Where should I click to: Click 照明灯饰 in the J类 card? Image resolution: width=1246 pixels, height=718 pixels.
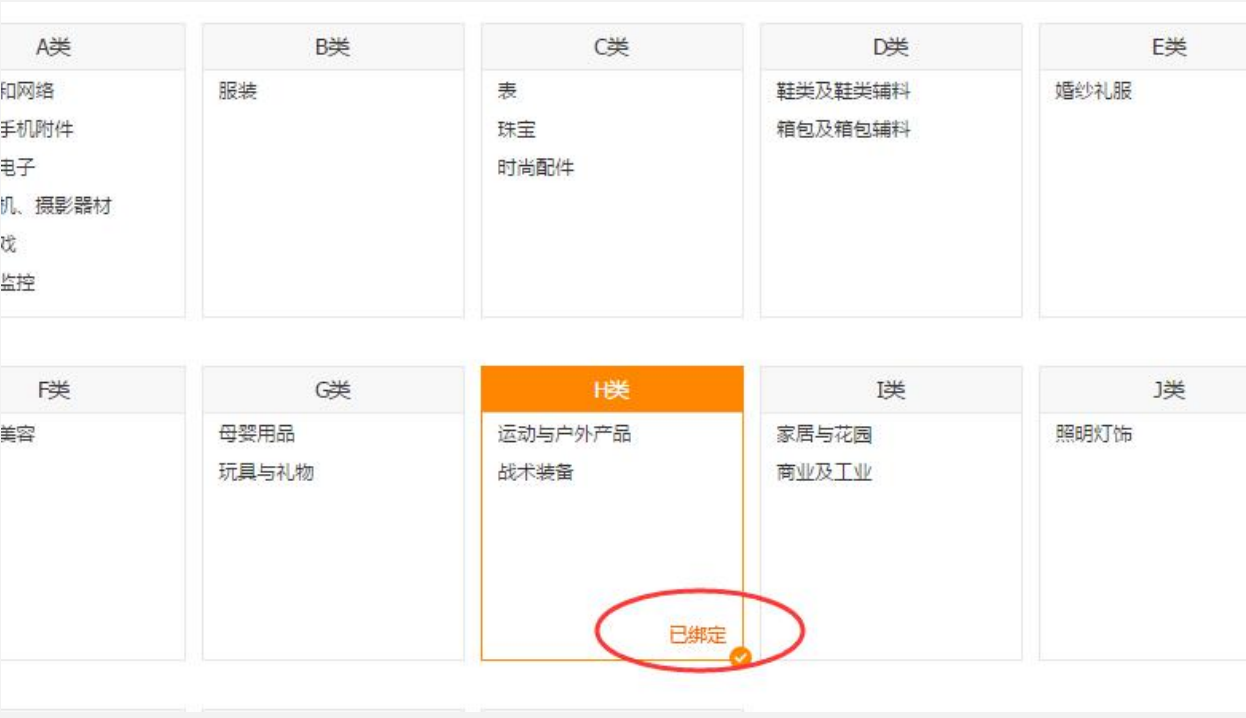pyautogui.click(x=1094, y=435)
